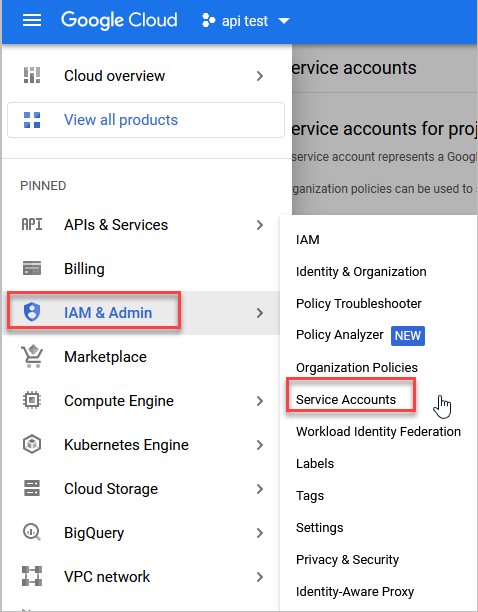
Task: Expand the Compute Engine chevron
Action: (260, 401)
